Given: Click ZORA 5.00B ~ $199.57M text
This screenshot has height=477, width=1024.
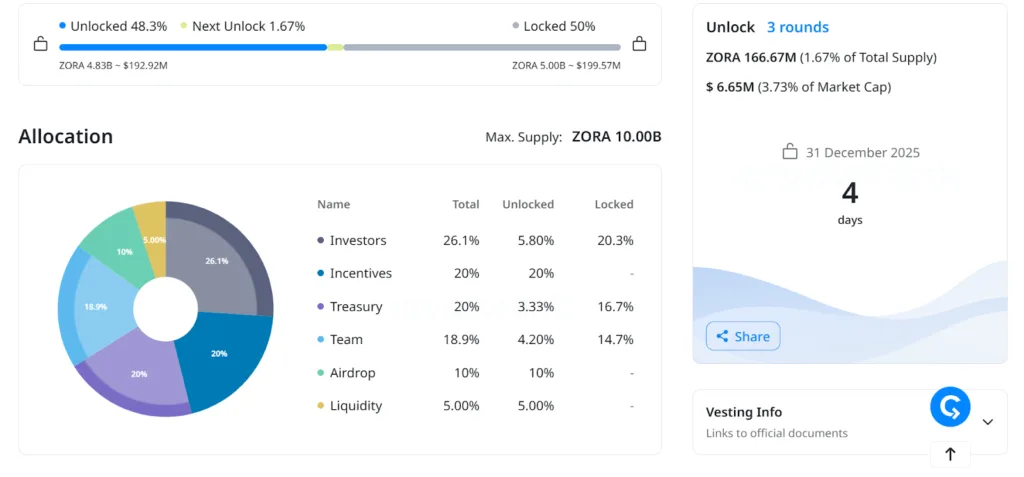Looking at the screenshot, I should [x=566, y=65].
